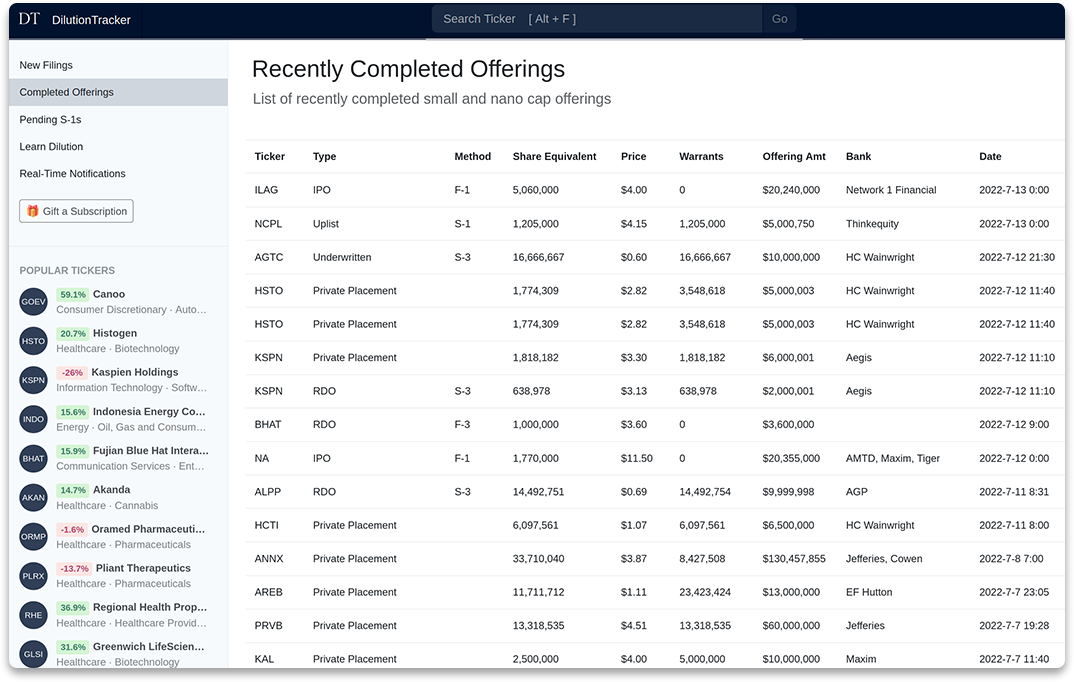
Task: Click the Date column header
Action: pos(990,156)
